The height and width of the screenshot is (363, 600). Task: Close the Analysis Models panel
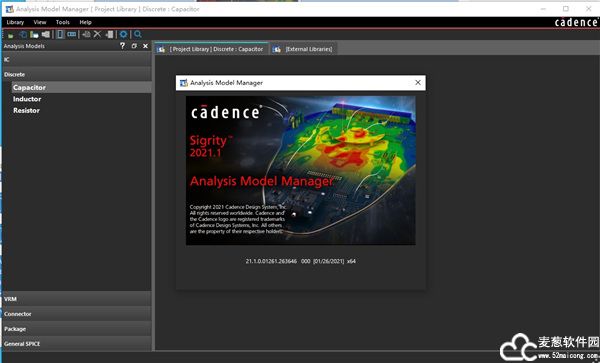click(x=145, y=46)
